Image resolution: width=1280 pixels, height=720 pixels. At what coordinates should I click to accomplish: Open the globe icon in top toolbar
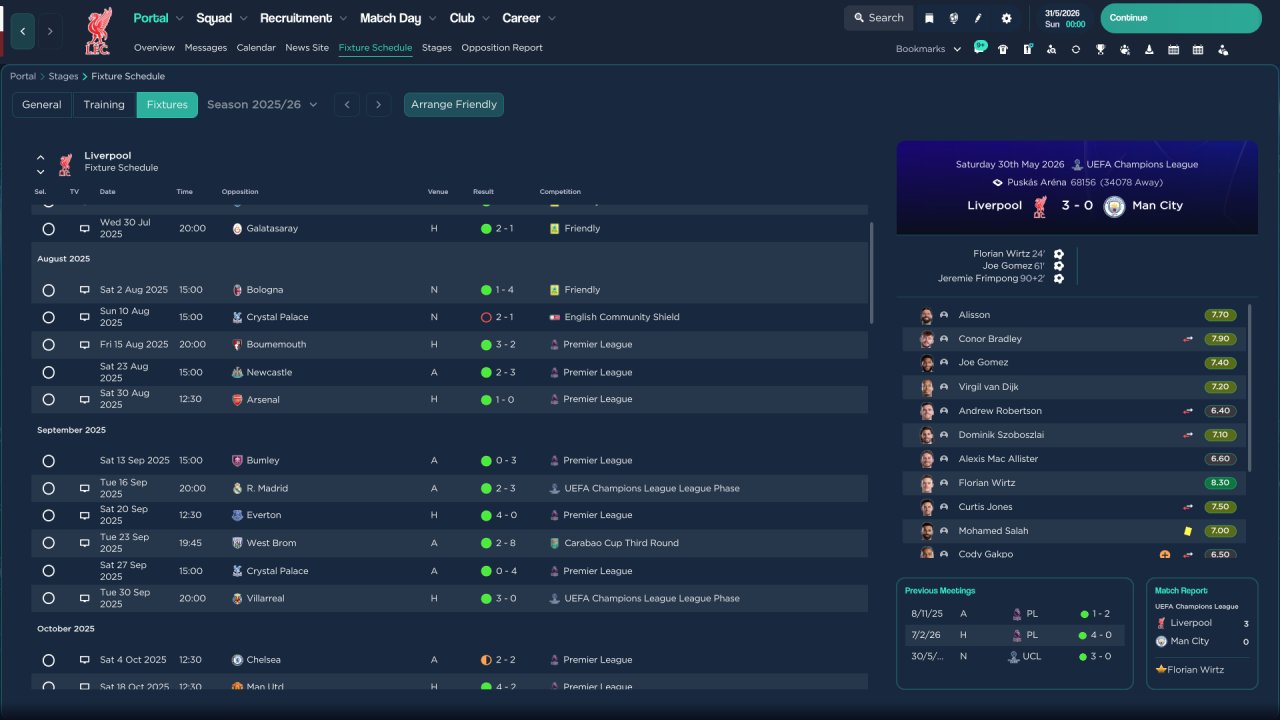[954, 18]
